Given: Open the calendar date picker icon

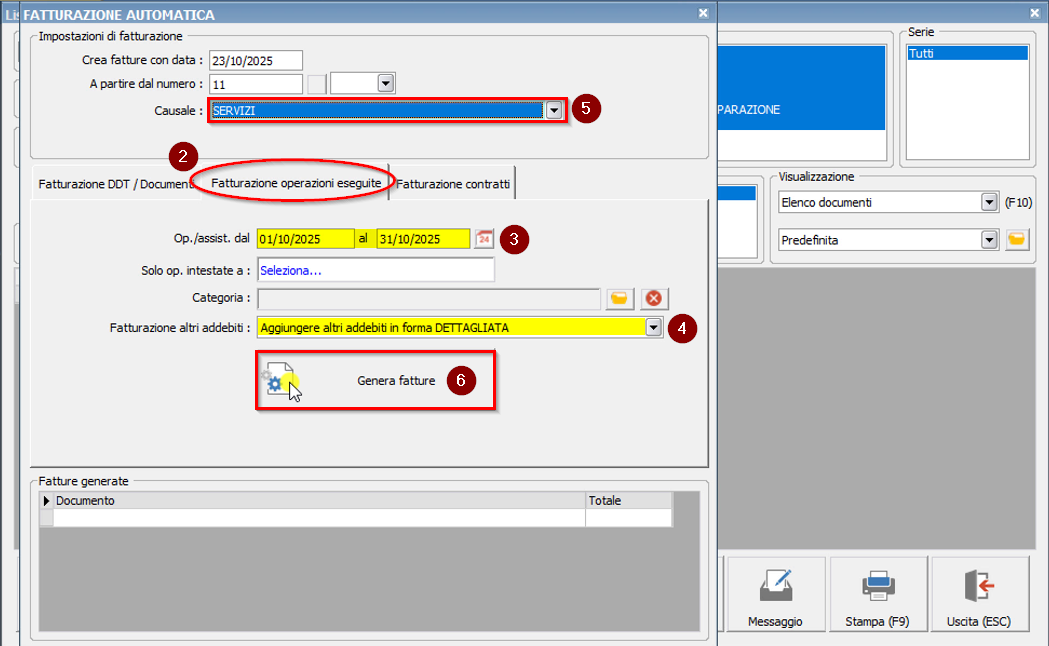Looking at the screenshot, I should point(484,239).
